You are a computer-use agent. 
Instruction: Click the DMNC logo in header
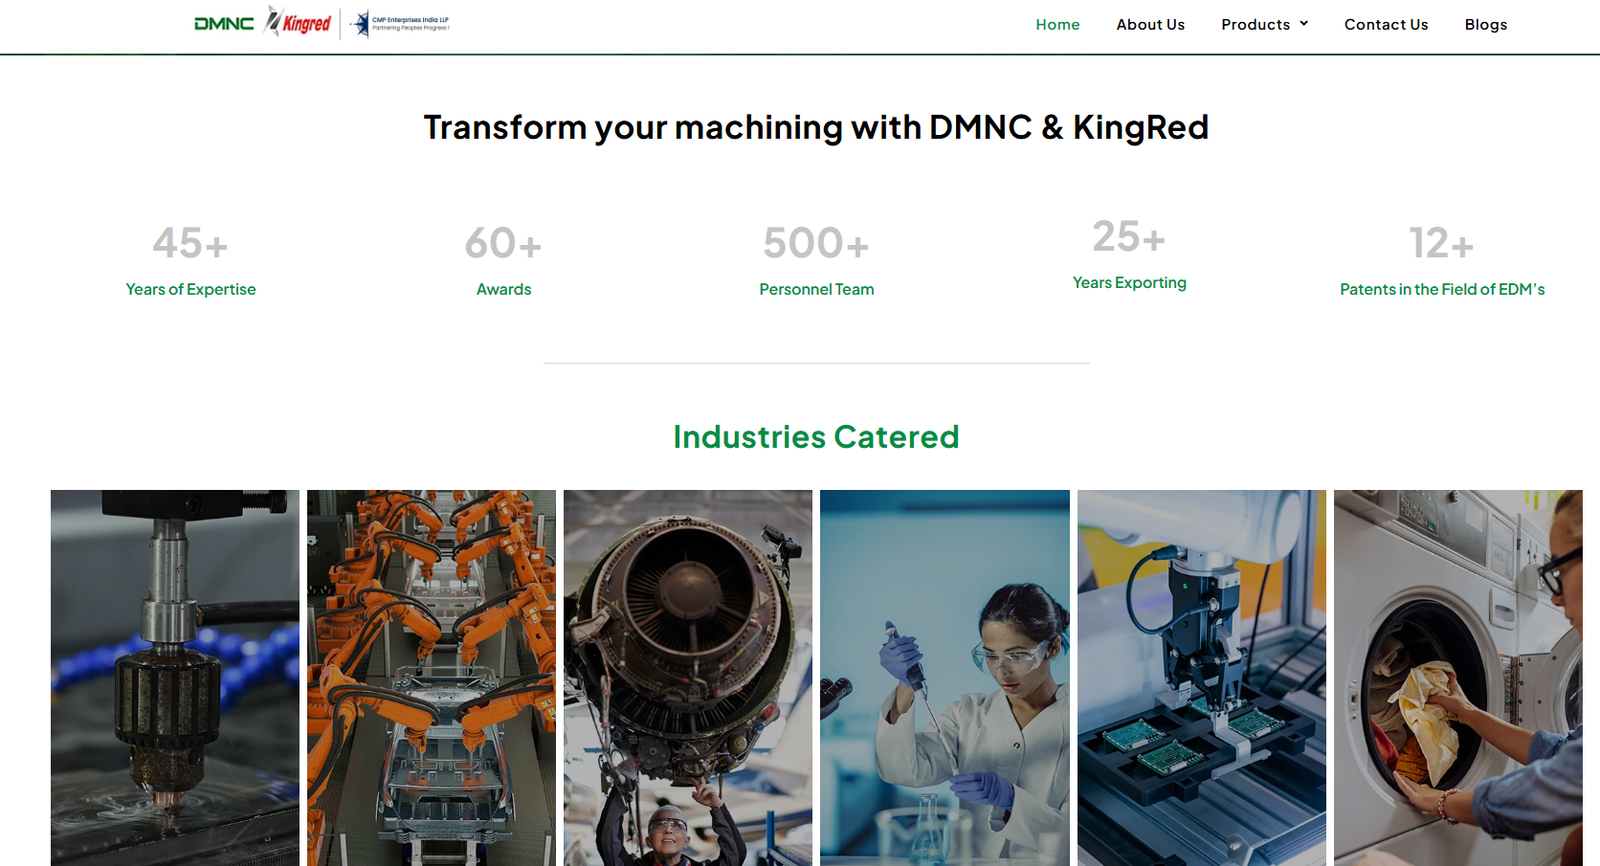tap(224, 24)
